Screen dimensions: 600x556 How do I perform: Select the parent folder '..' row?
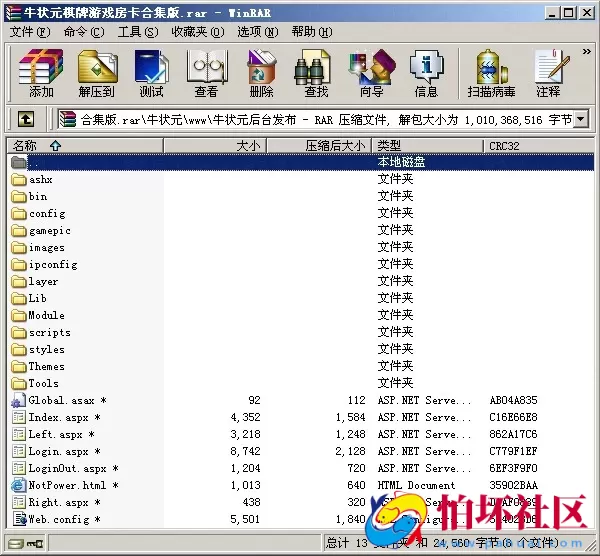[x=301, y=162]
